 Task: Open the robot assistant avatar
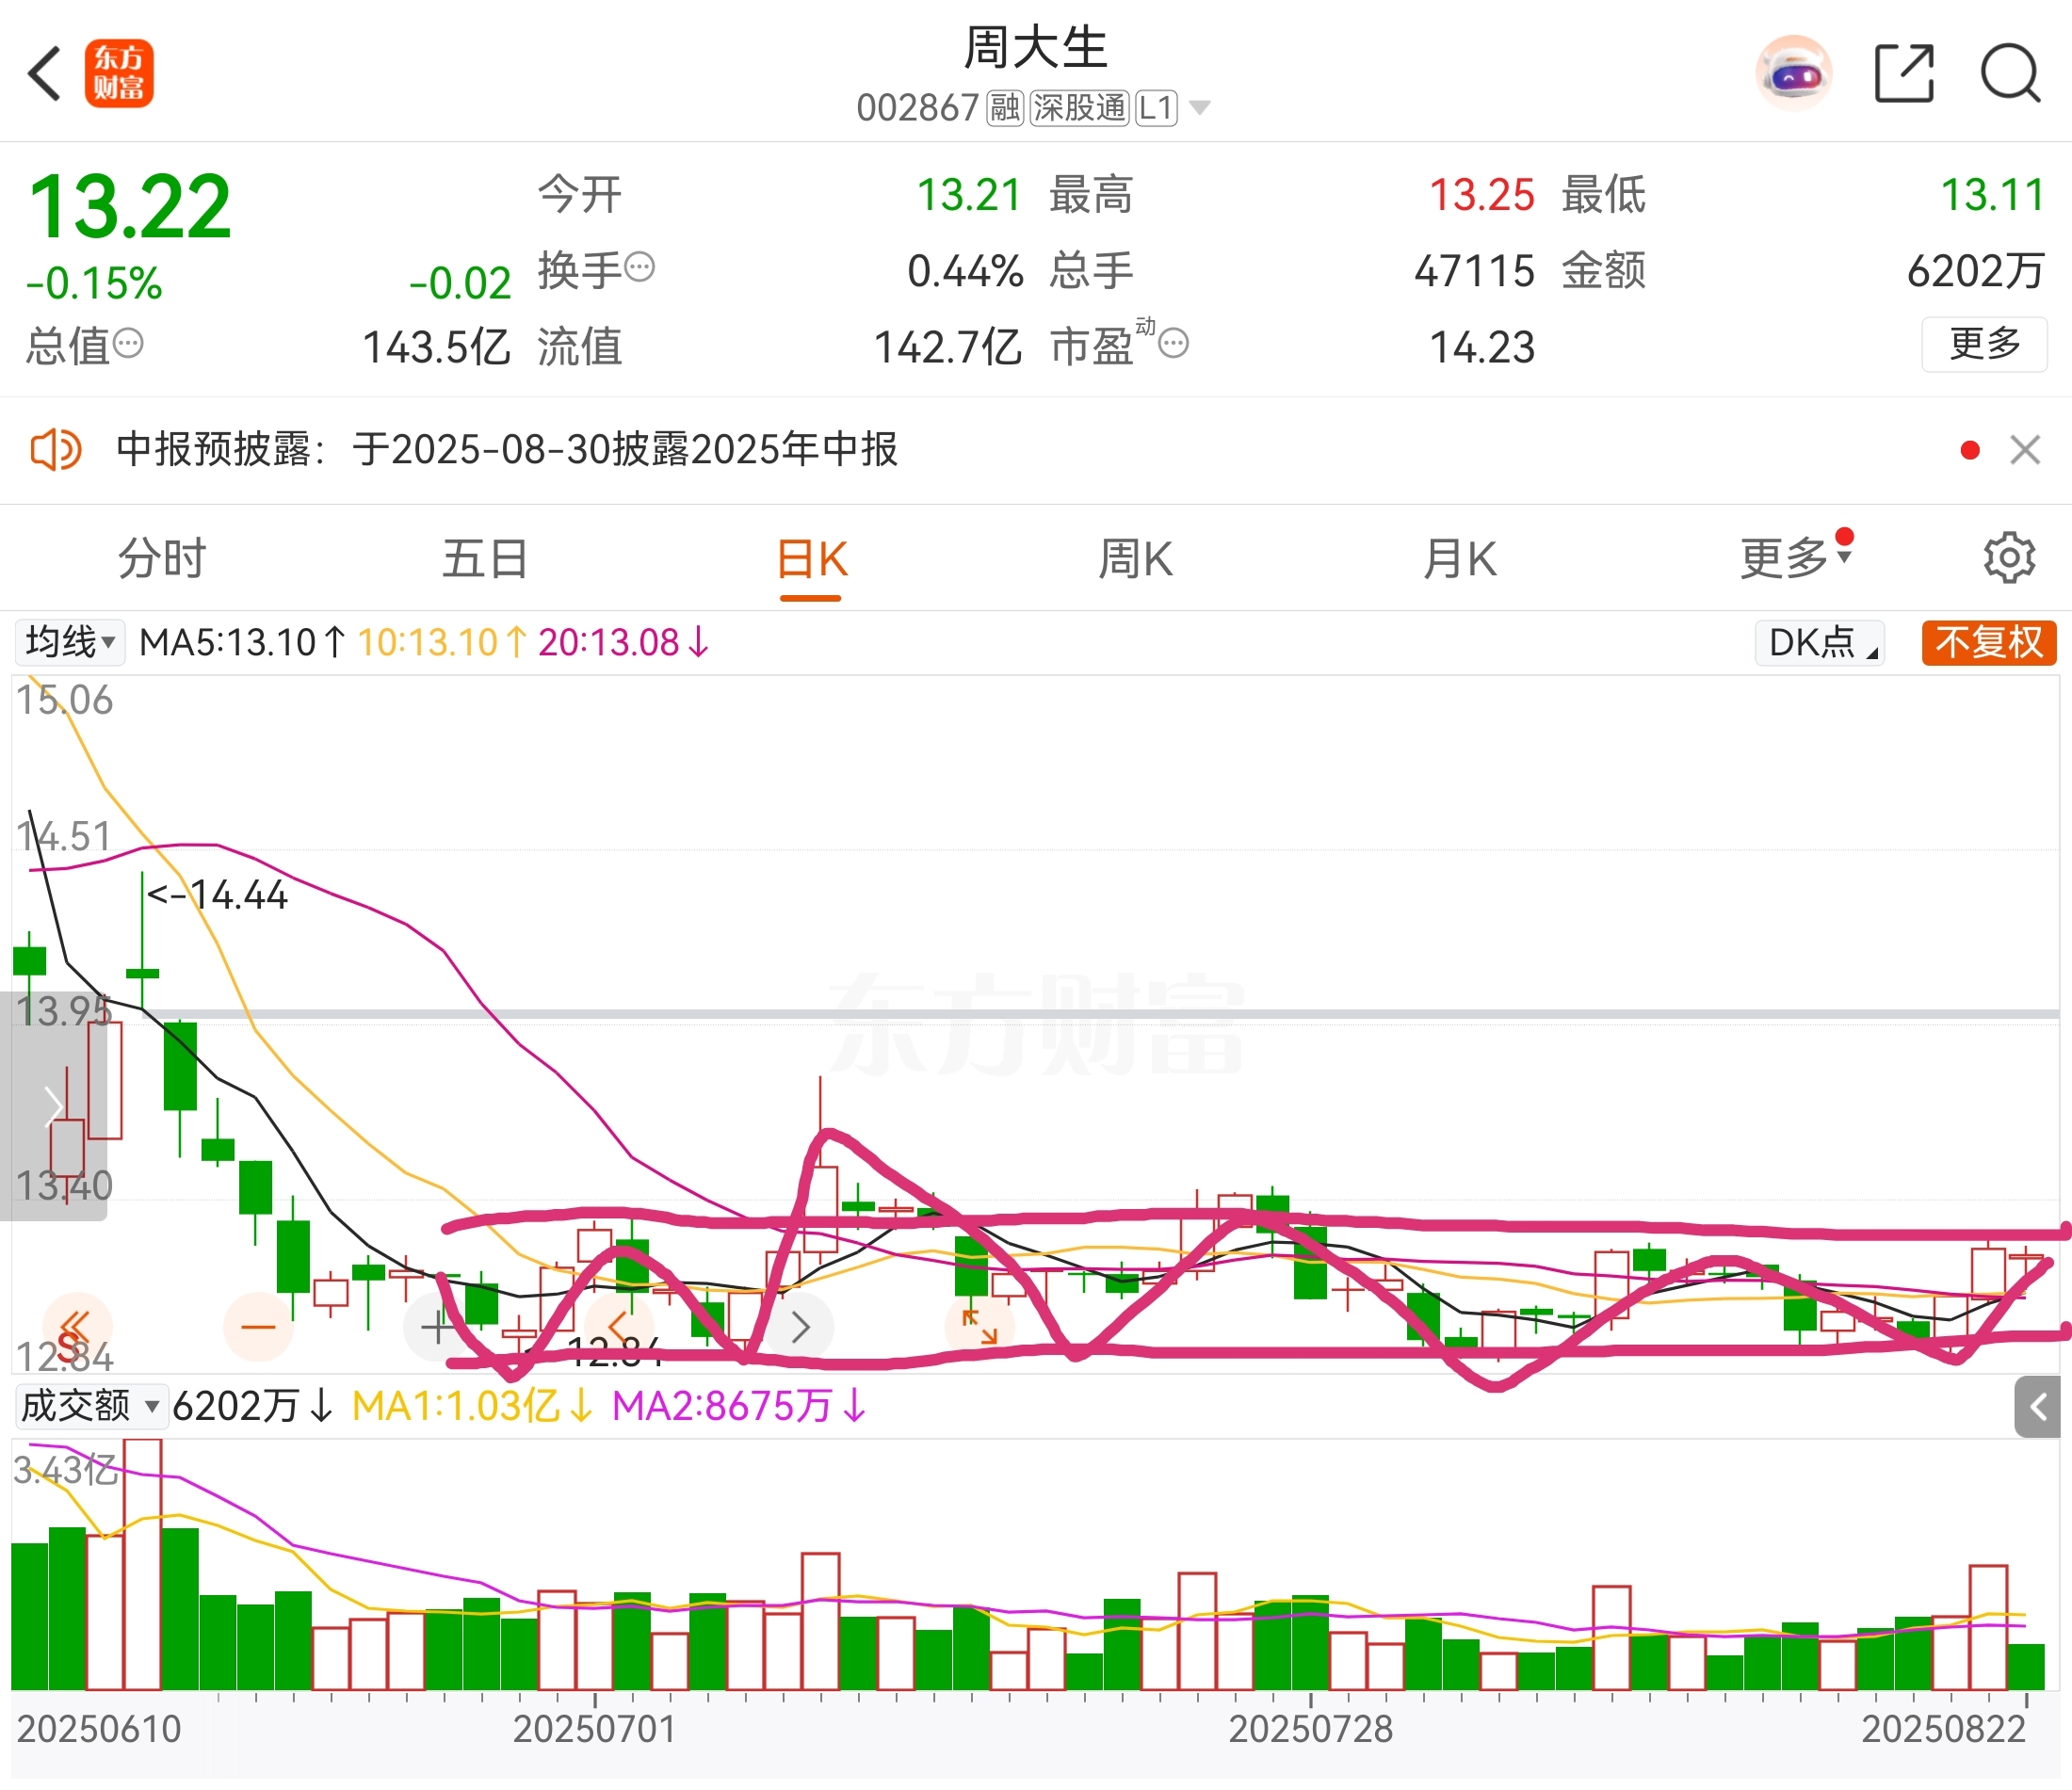point(1794,73)
